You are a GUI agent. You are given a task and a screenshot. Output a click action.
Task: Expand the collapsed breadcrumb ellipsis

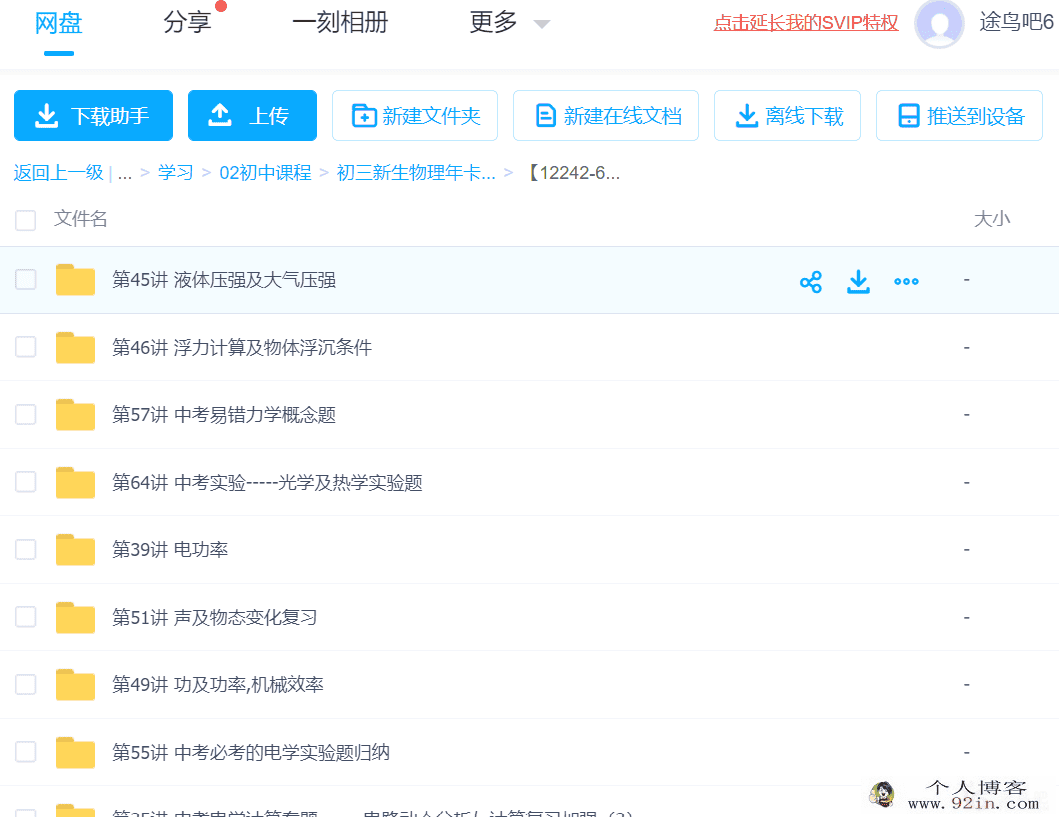click(125, 174)
